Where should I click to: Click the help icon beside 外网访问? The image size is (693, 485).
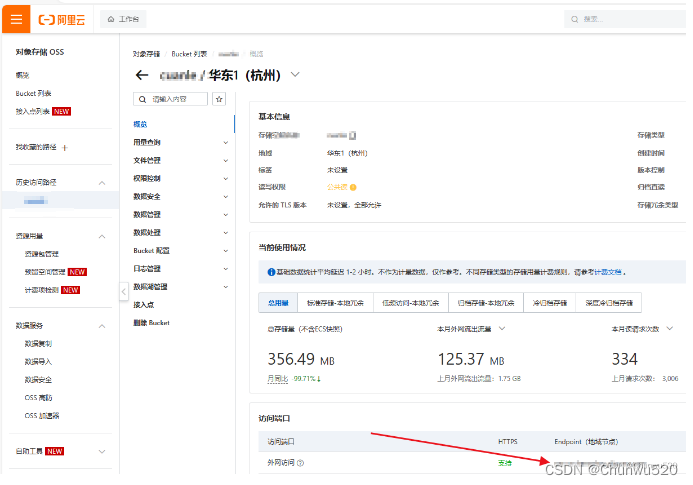pyautogui.click(x=301, y=463)
